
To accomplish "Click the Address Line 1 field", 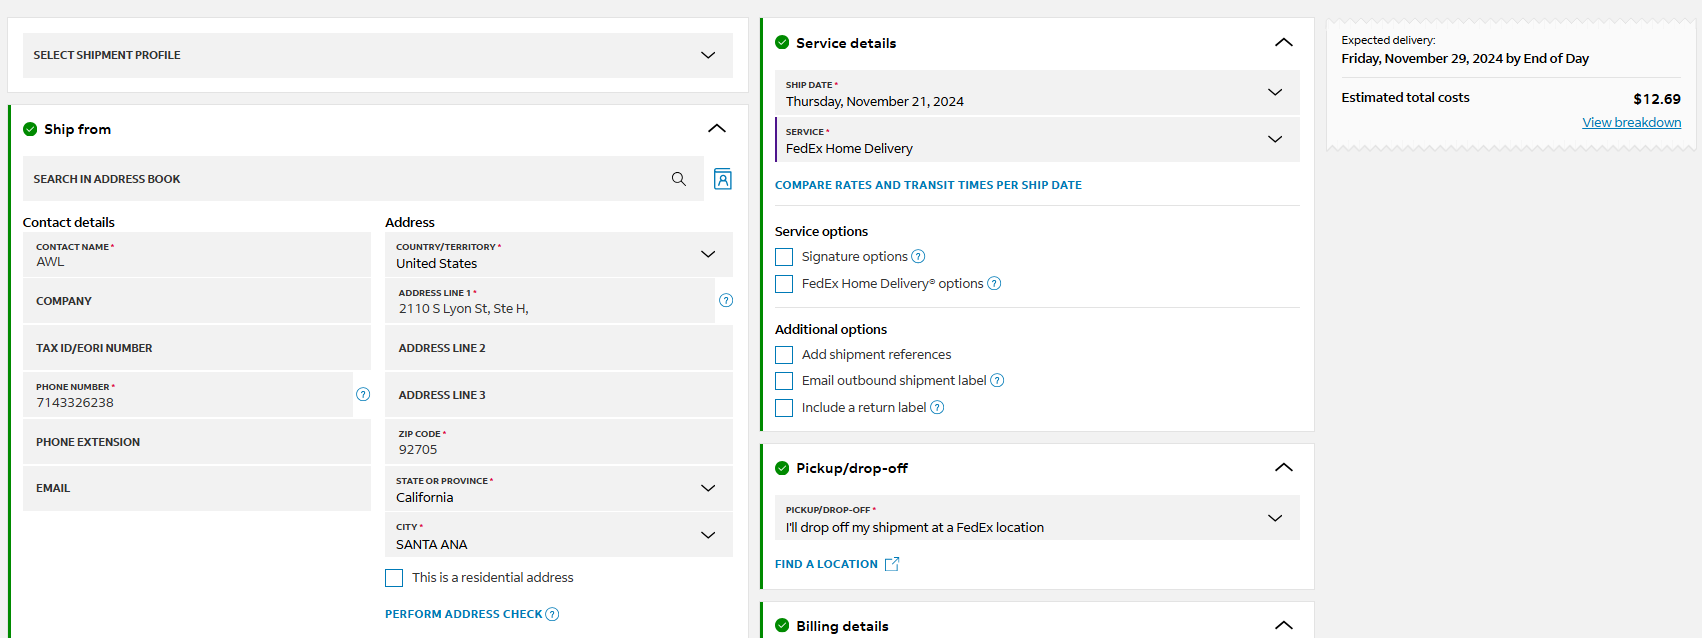I will point(550,301).
